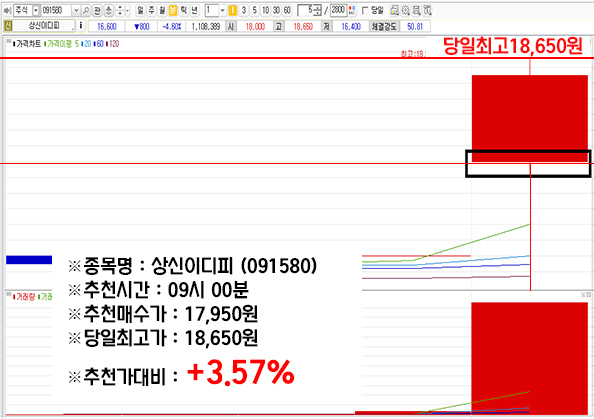Open the interval value dropdown showing 1
The image size is (594, 419).
click(222, 11)
